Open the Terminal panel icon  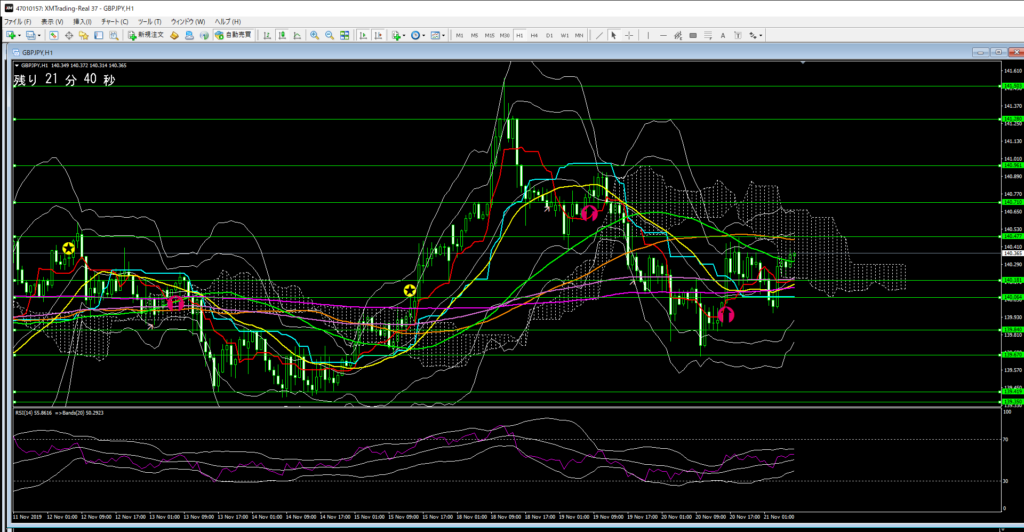tap(99, 35)
